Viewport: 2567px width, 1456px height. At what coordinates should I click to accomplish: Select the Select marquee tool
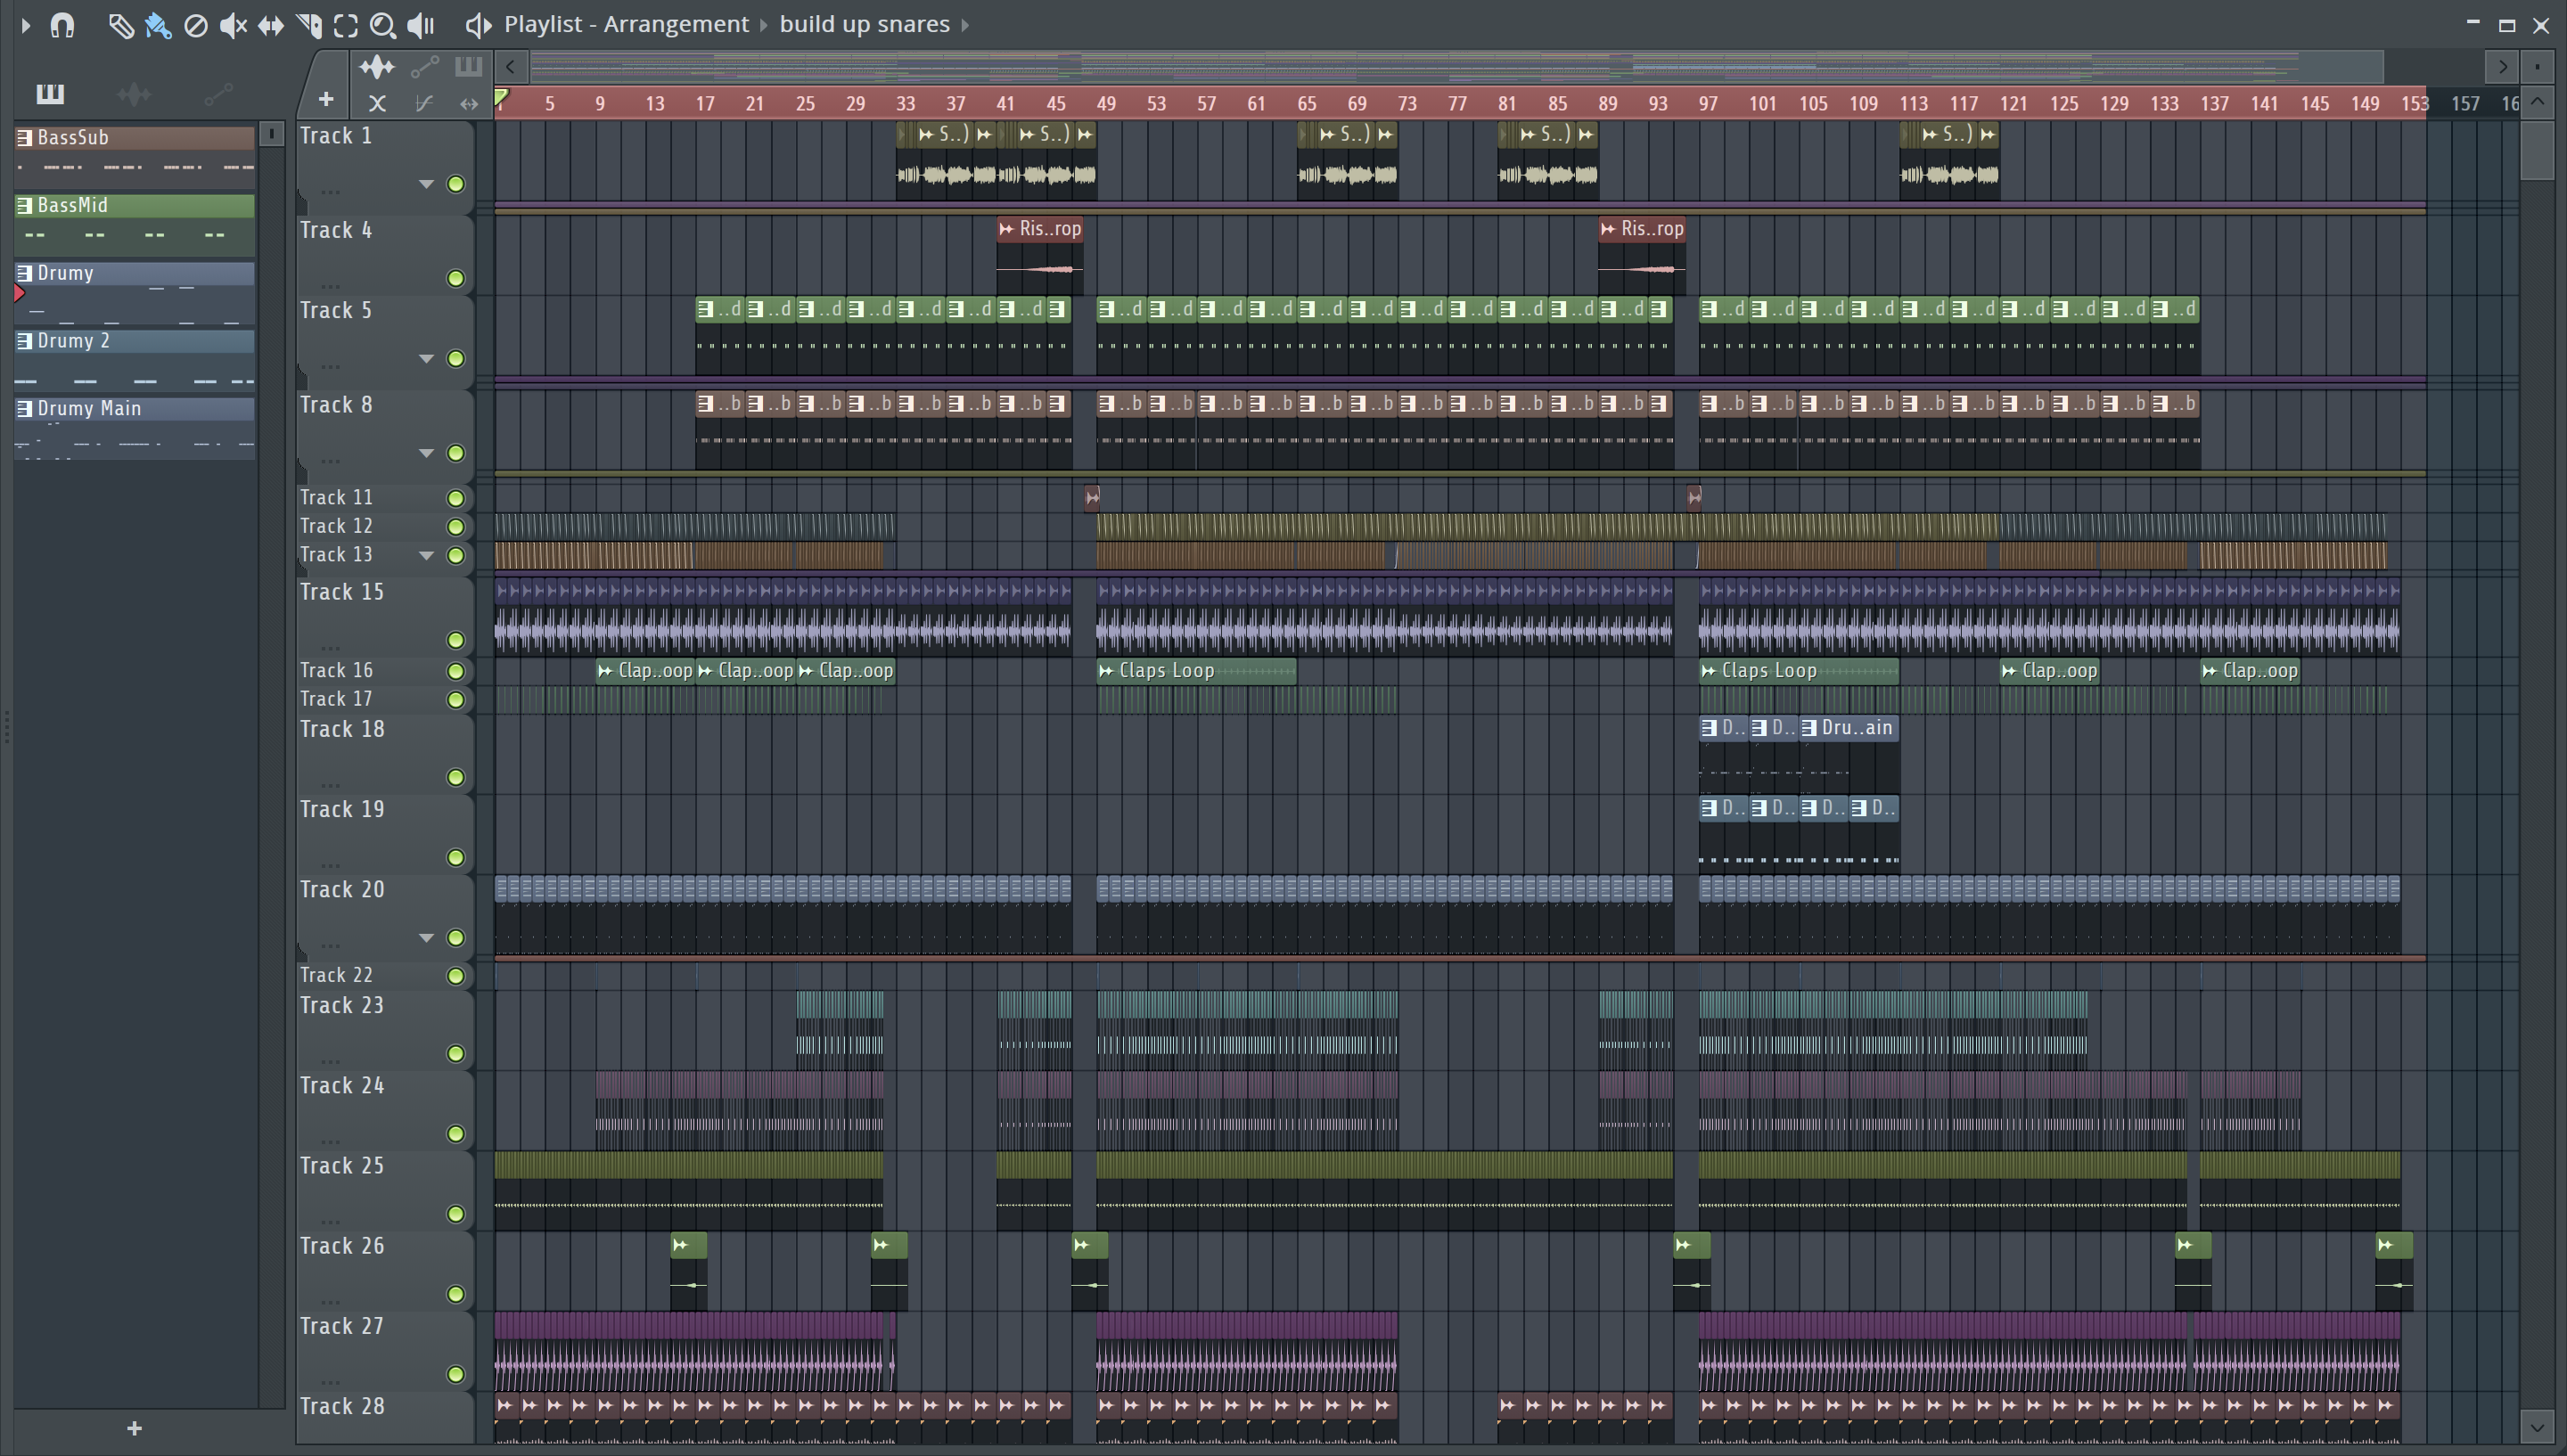[346, 25]
